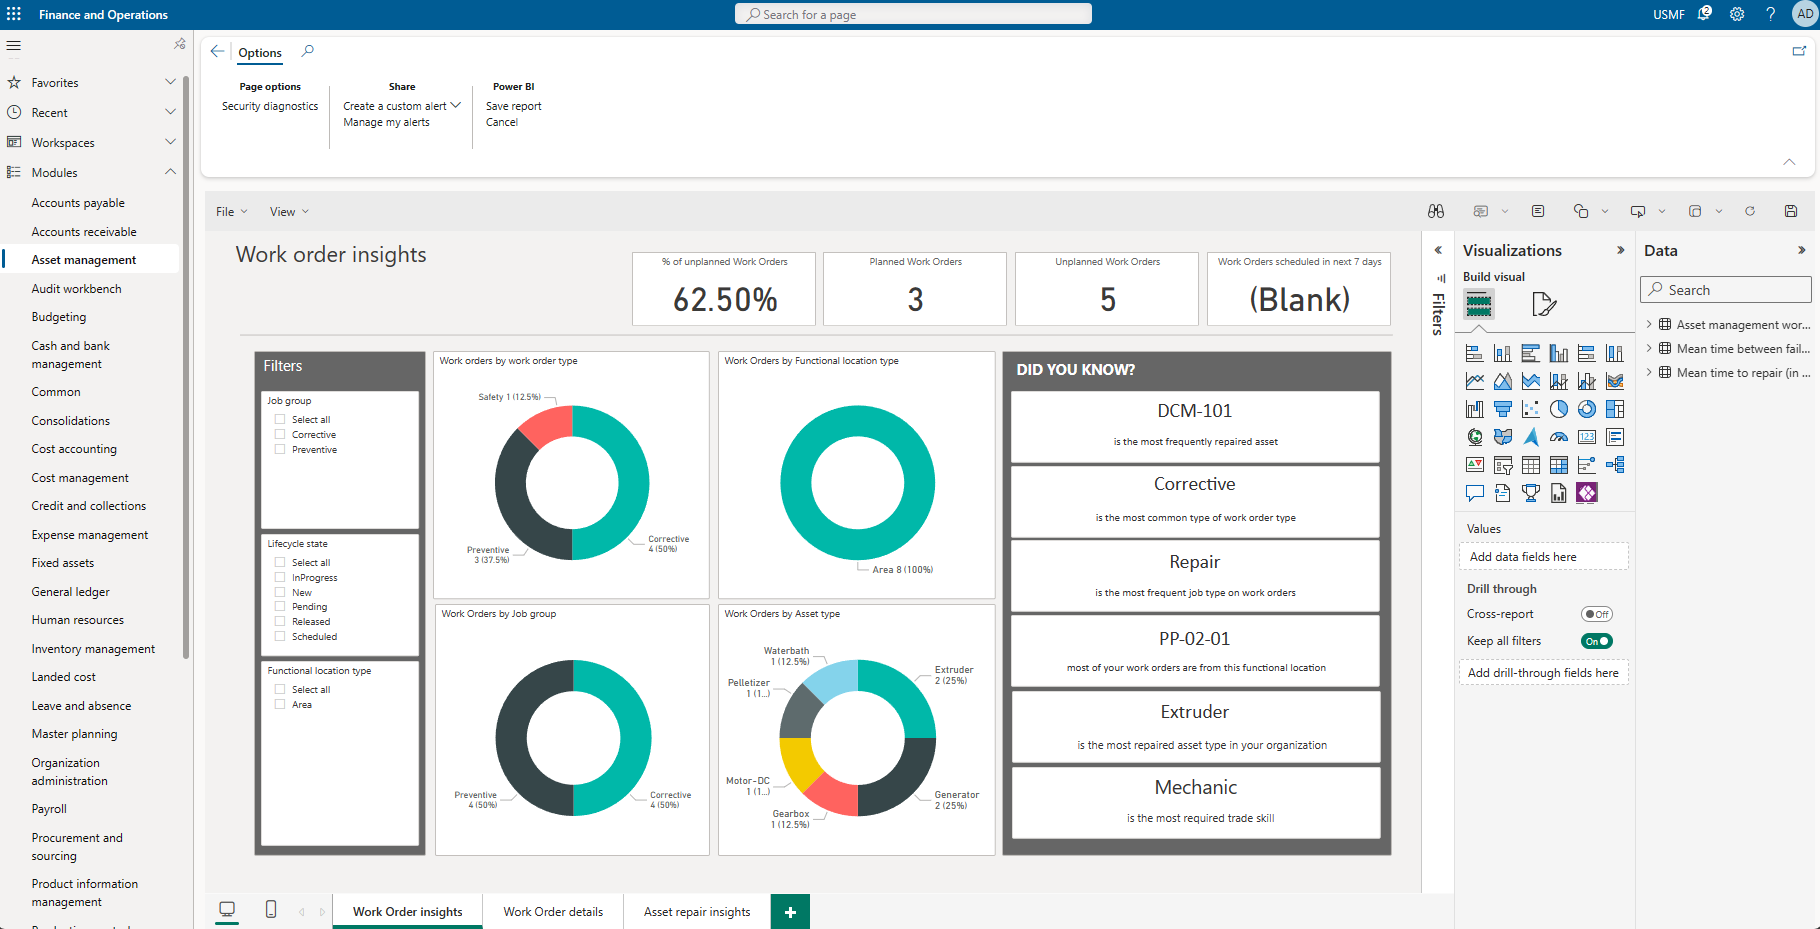Click the Security diagnostics link
The image size is (1820, 929).
pyautogui.click(x=269, y=105)
